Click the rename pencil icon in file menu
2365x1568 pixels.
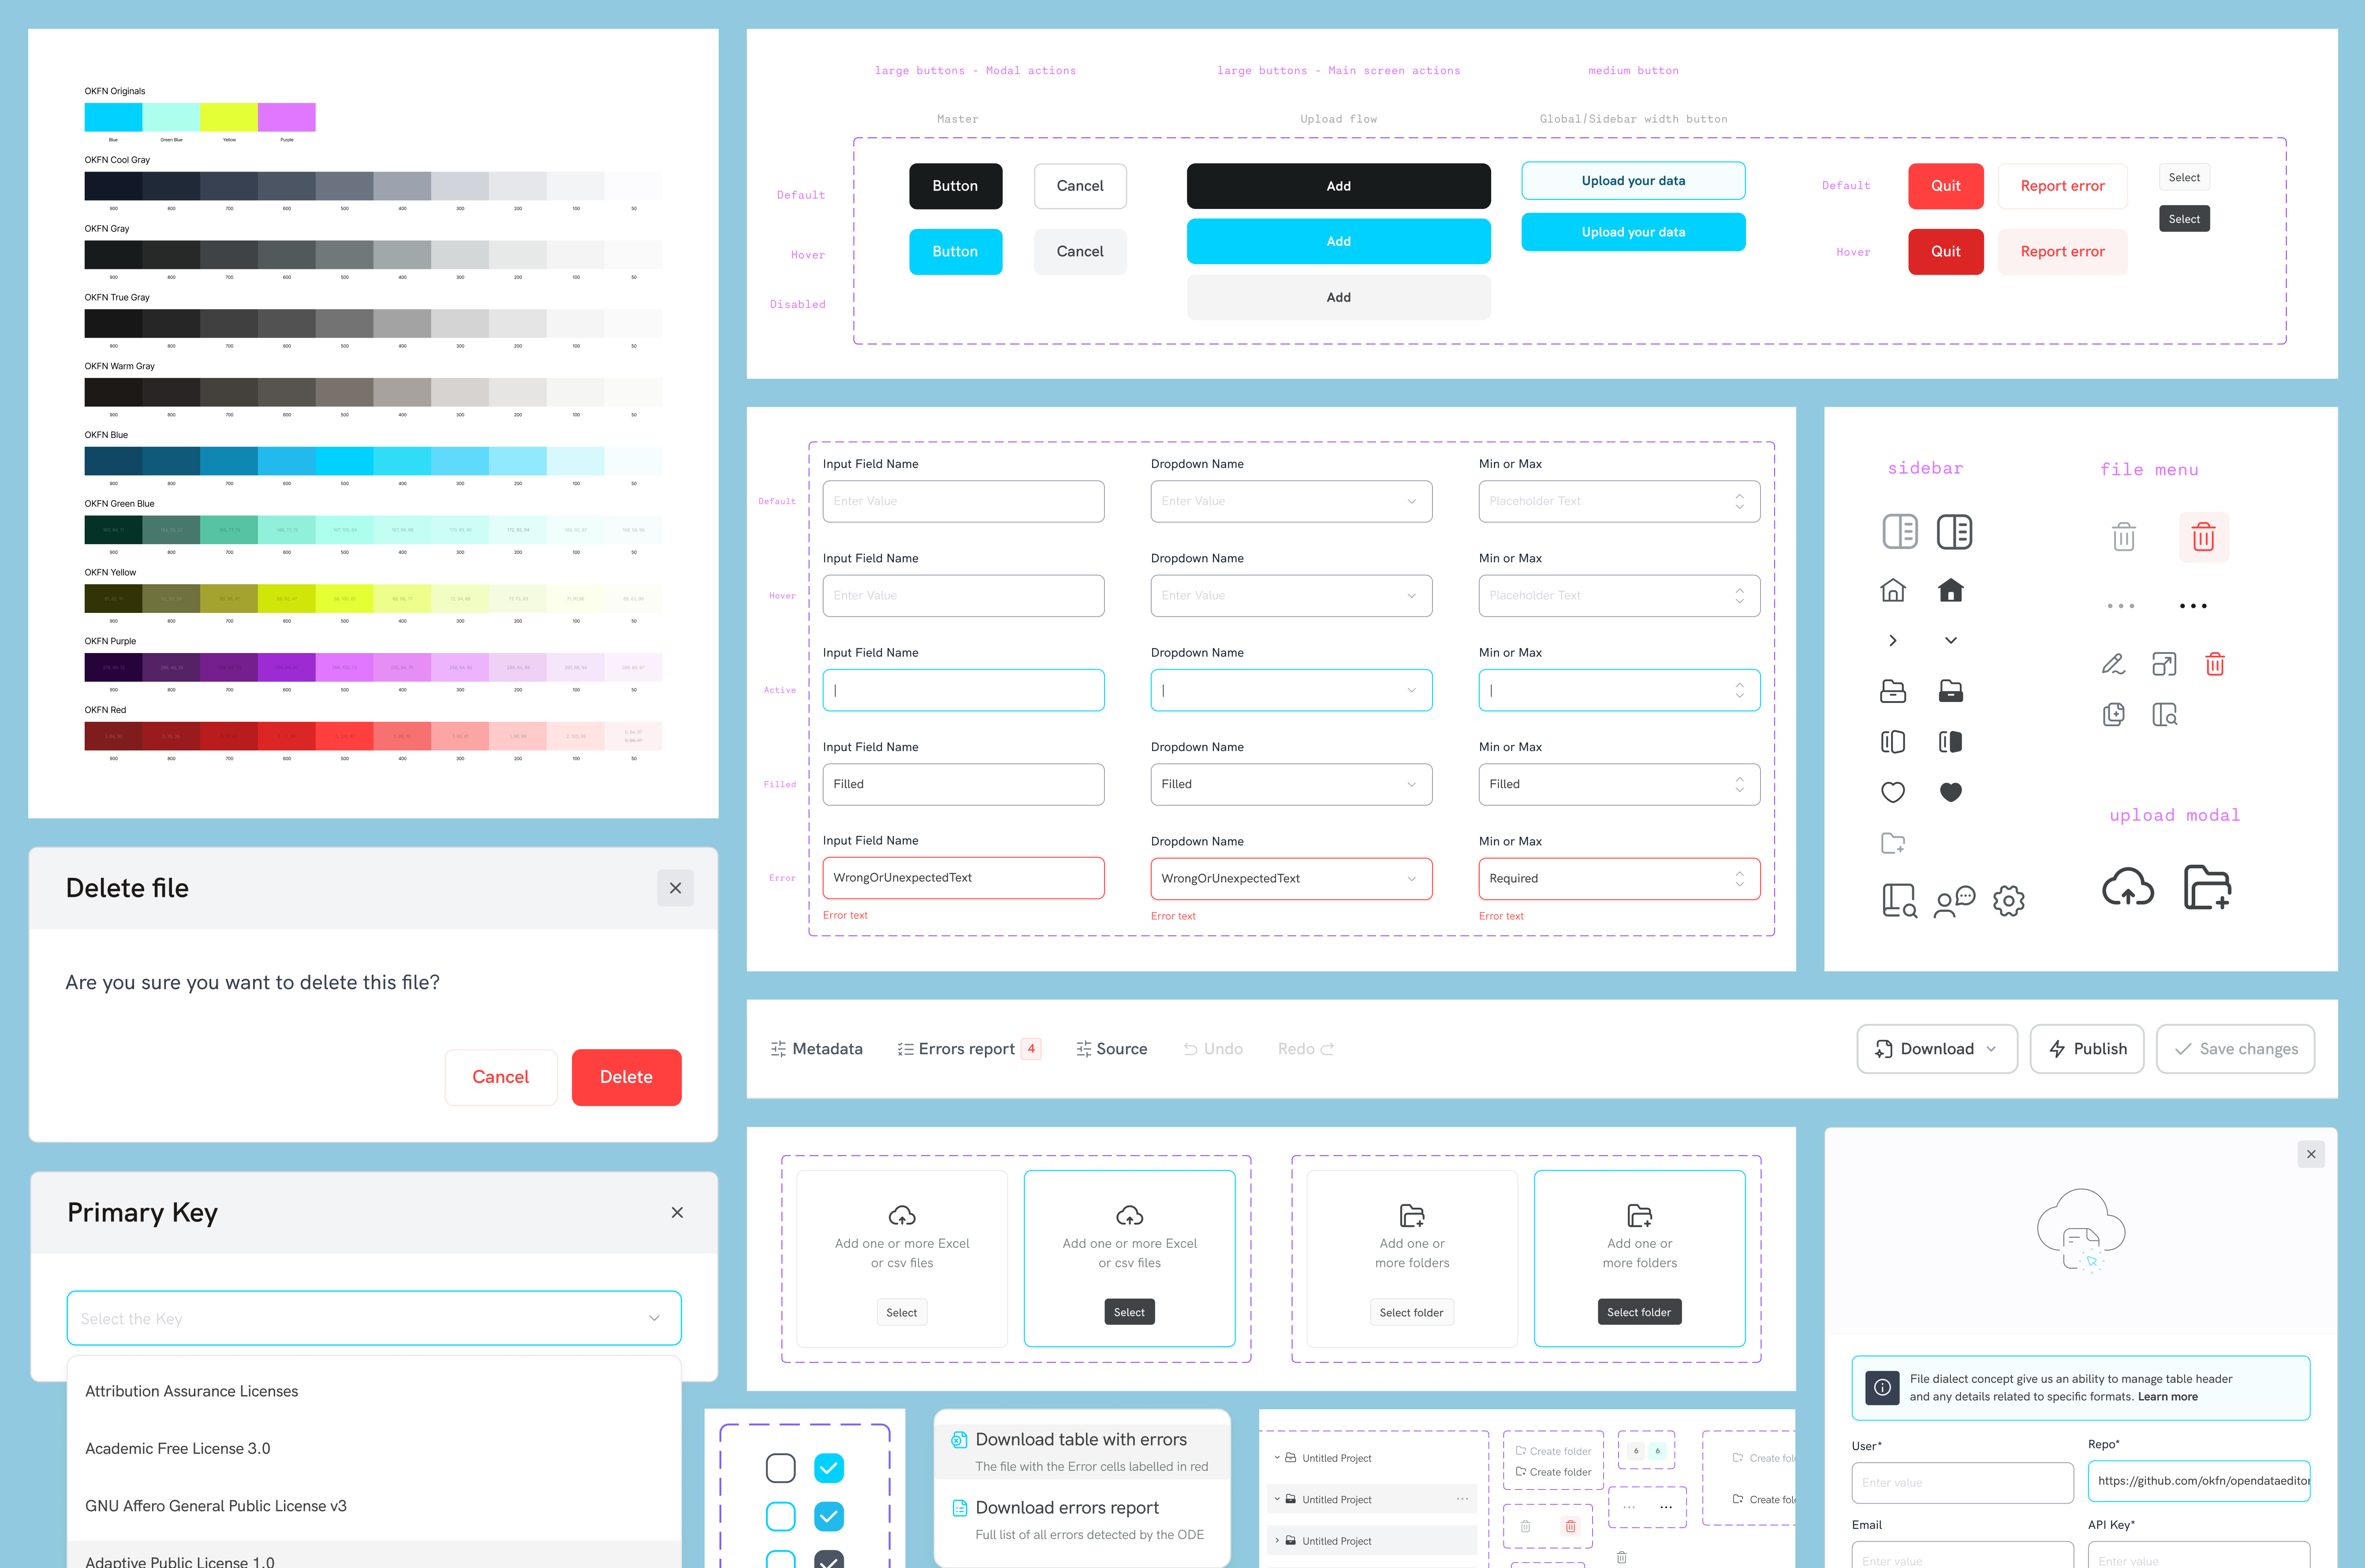[x=2114, y=664]
